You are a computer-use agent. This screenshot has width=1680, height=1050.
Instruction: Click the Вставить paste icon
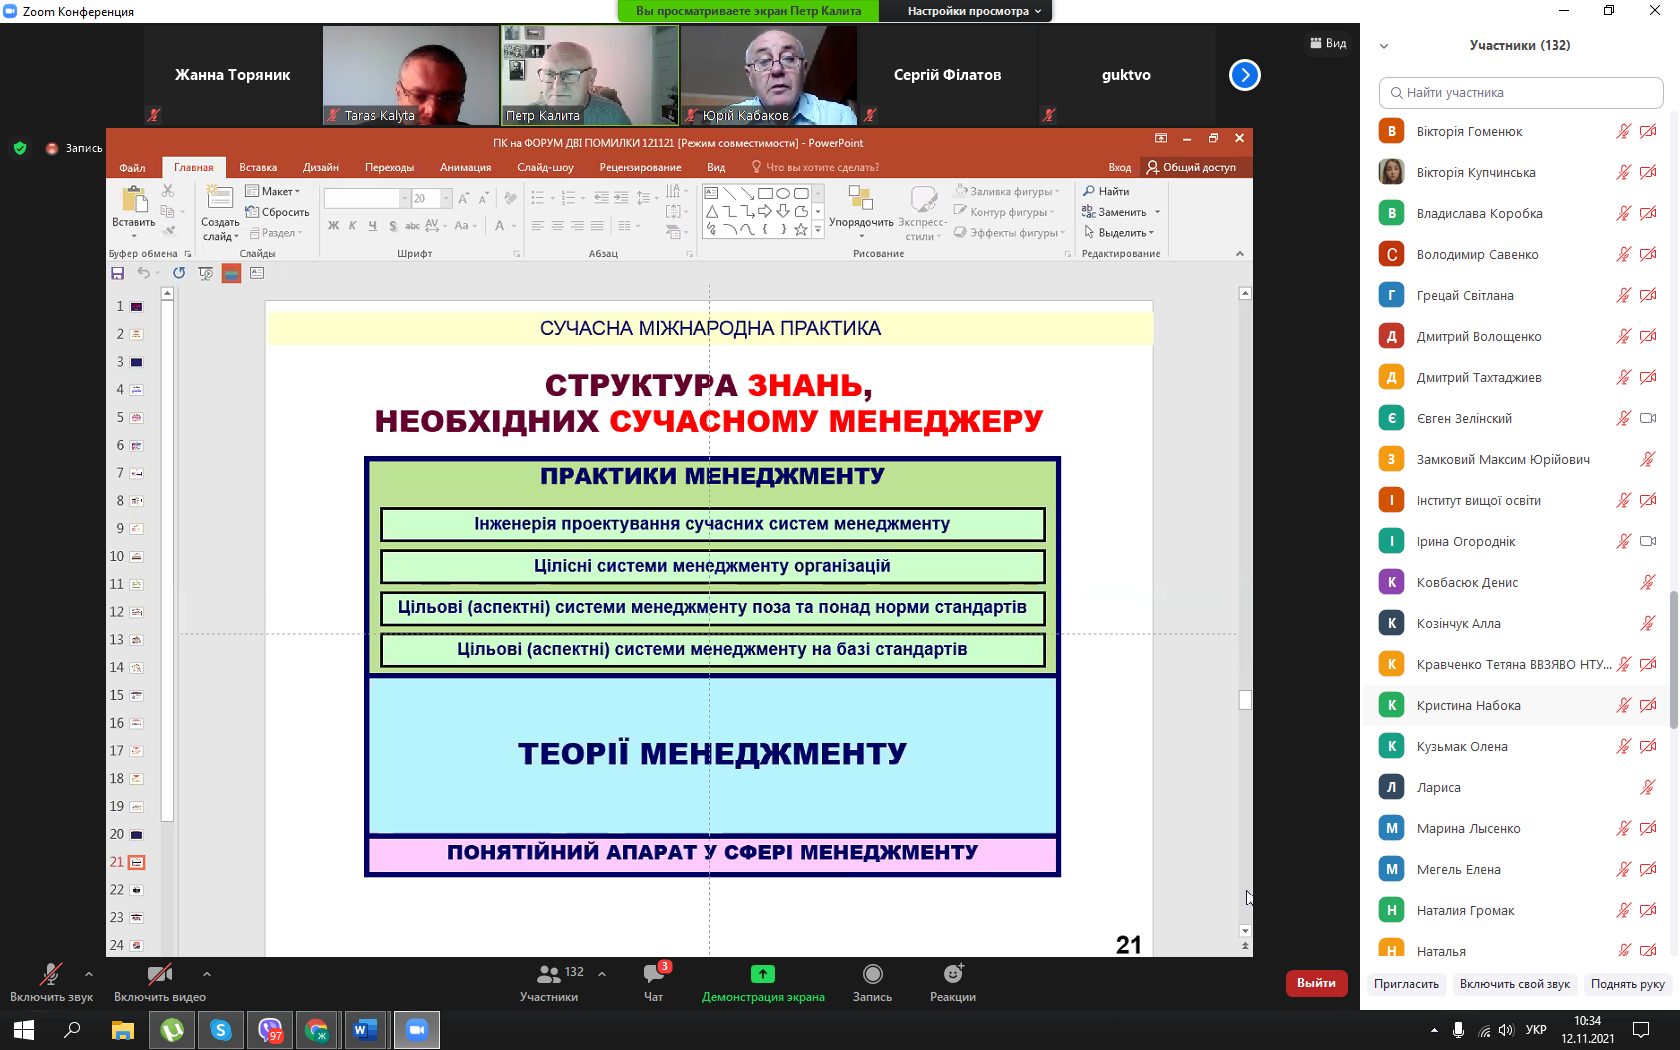tap(134, 200)
